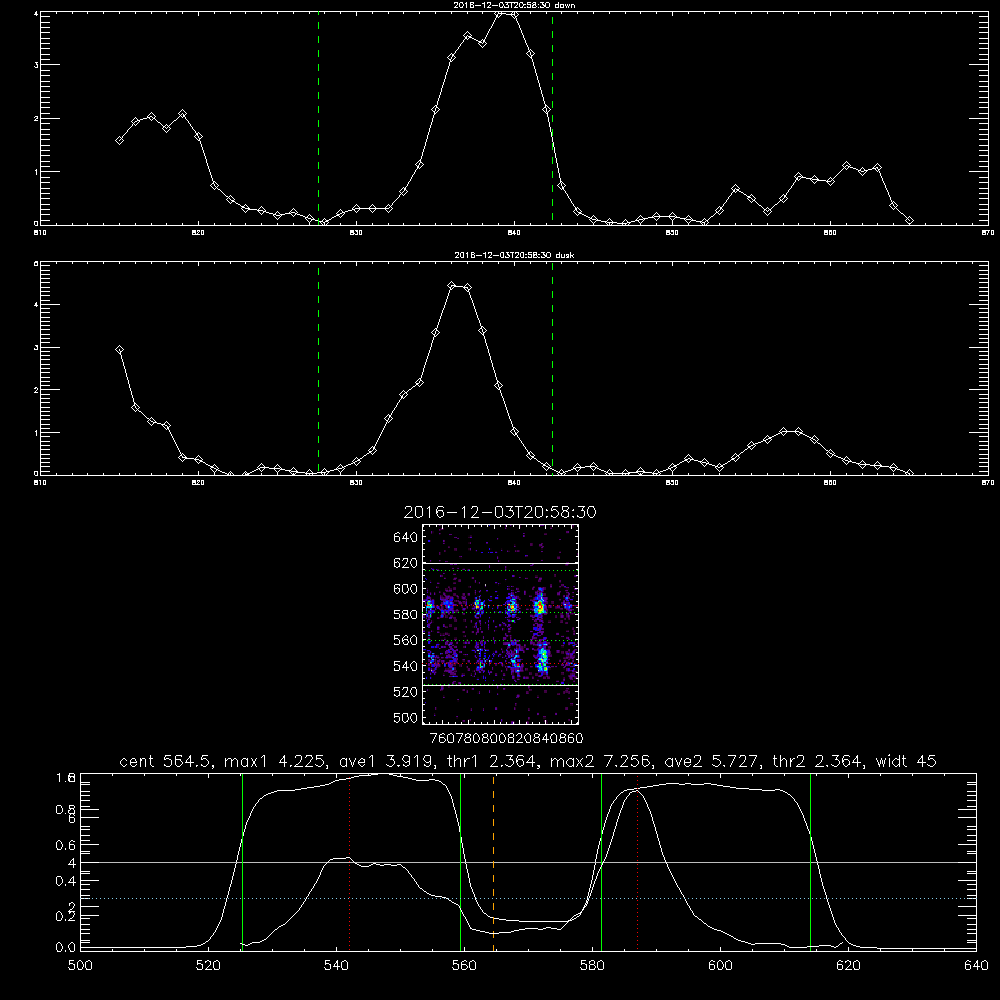The height and width of the screenshot is (1000, 1000).
Task: Select the red dotted line near 542 in bottom plot
Action: pyautogui.click(x=349, y=862)
